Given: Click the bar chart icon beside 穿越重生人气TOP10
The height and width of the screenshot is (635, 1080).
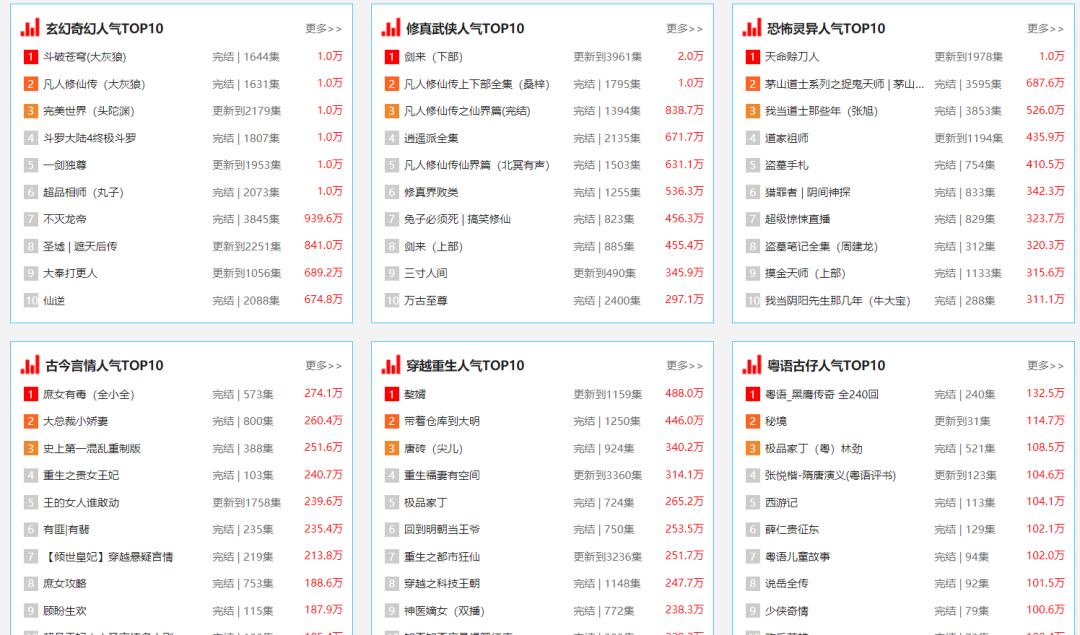Looking at the screenshot, I should point(391,365).
